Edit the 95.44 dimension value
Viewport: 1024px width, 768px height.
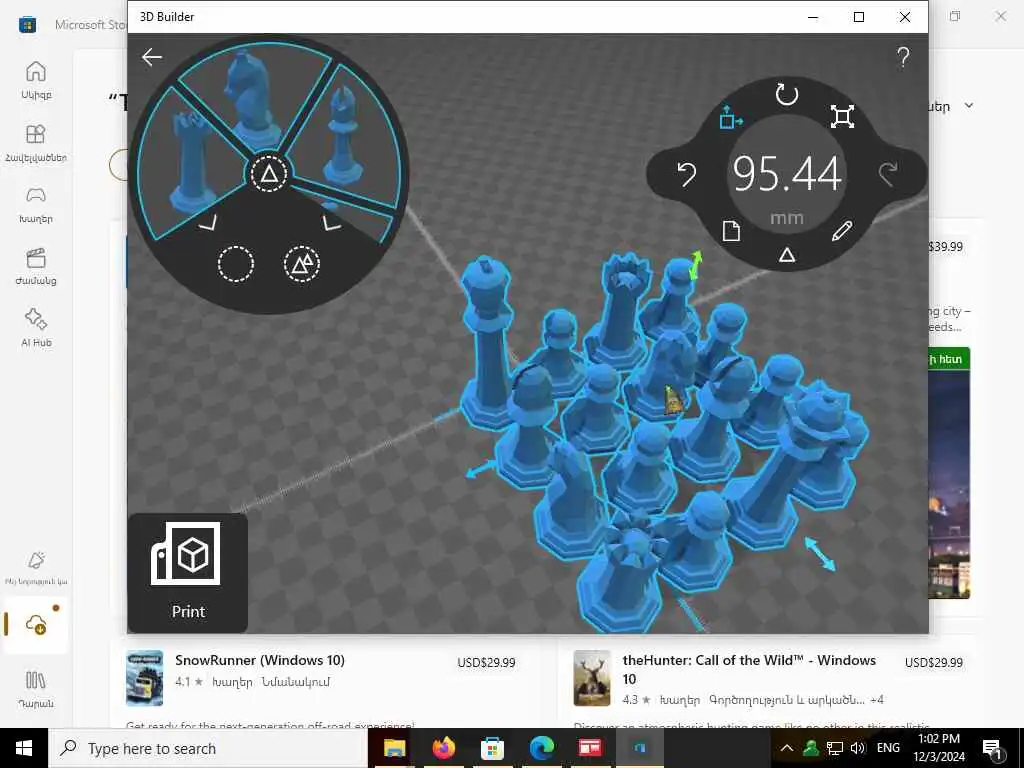click(x=786, y=174)
